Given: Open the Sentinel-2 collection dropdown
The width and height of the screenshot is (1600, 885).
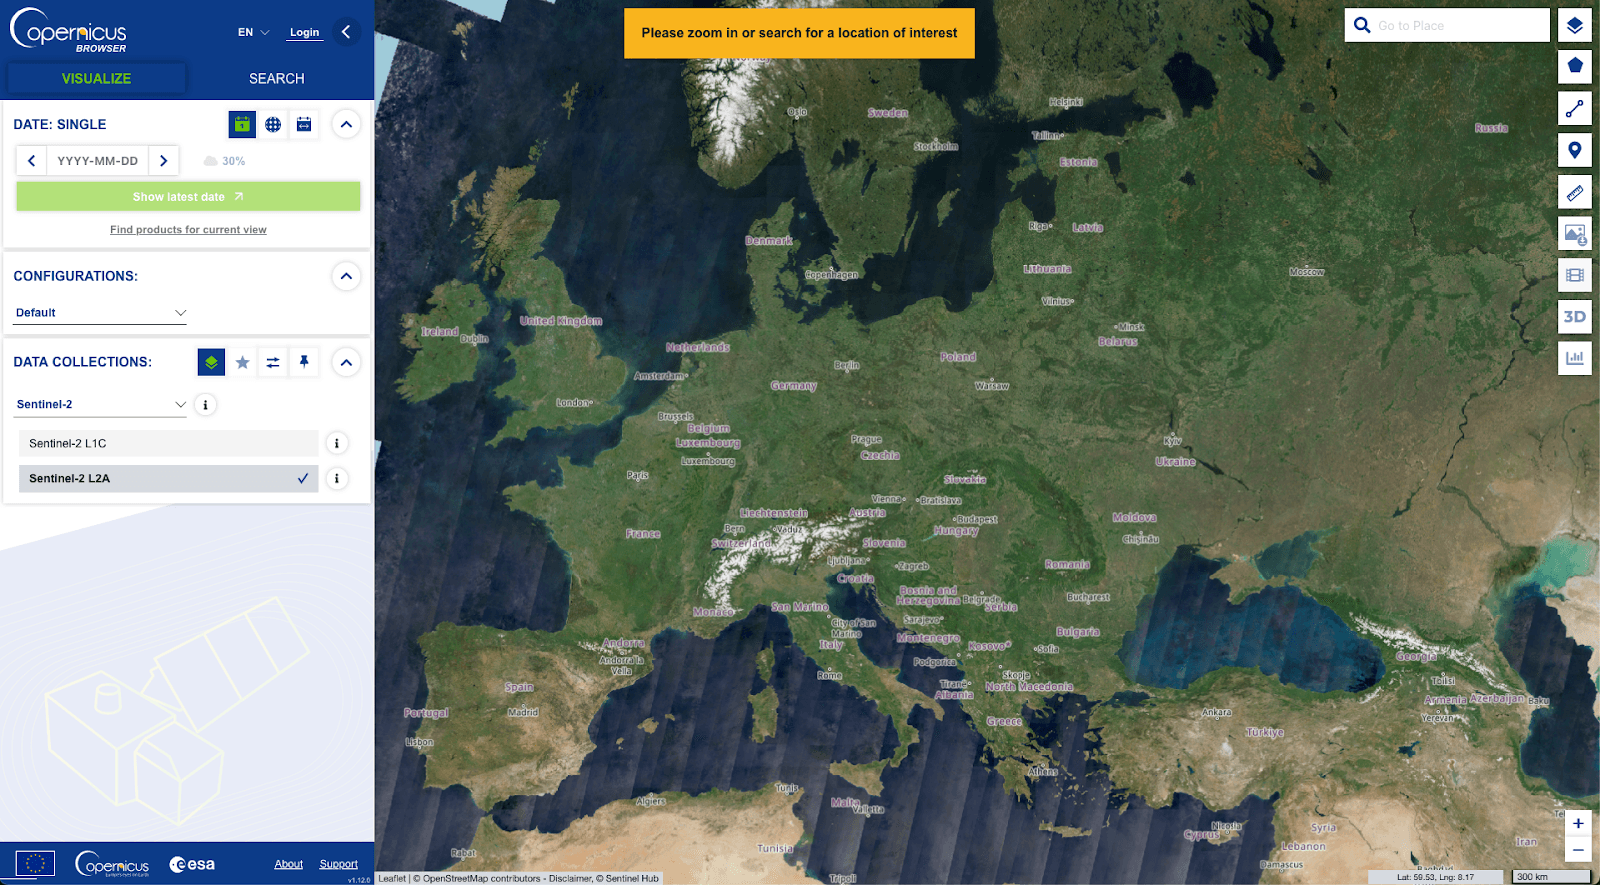Looking at the screenshot, I should tap(100, 405).
